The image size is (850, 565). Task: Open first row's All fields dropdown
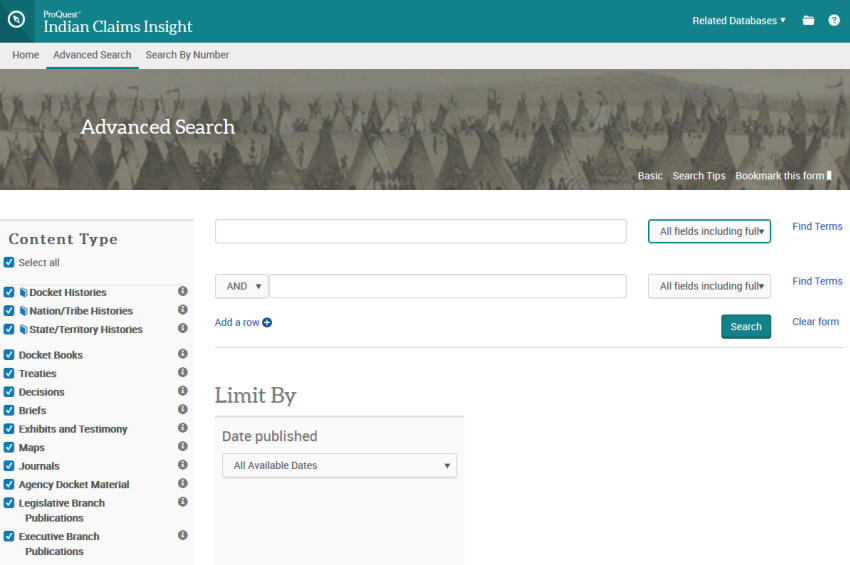pos(709,232)
